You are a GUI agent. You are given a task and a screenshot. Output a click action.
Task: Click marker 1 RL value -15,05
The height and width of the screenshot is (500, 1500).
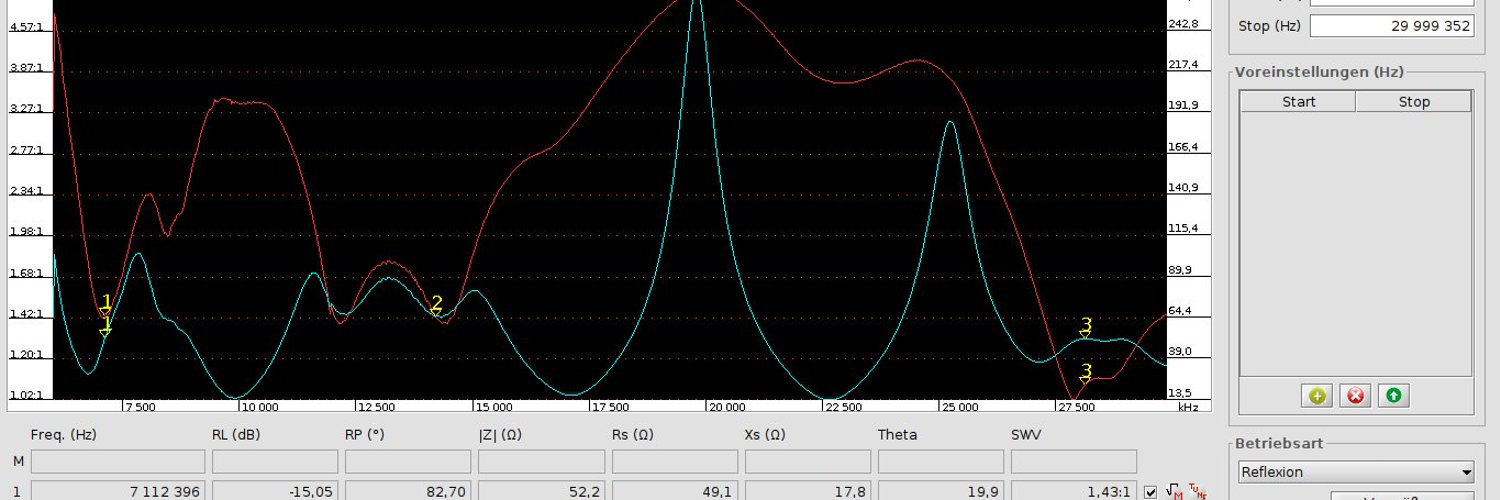click(x=275, y=491)
